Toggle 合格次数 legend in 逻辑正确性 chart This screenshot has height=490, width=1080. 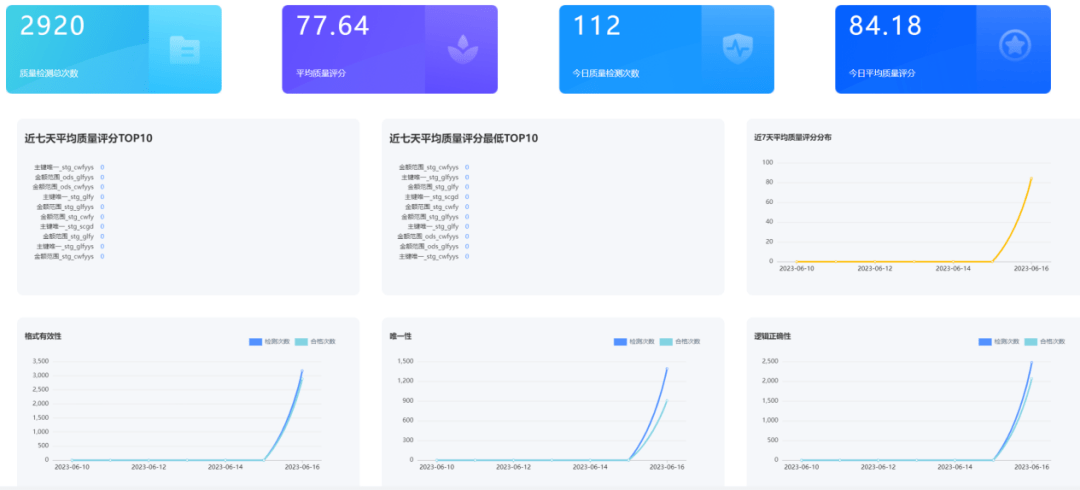pos(1045,342)
